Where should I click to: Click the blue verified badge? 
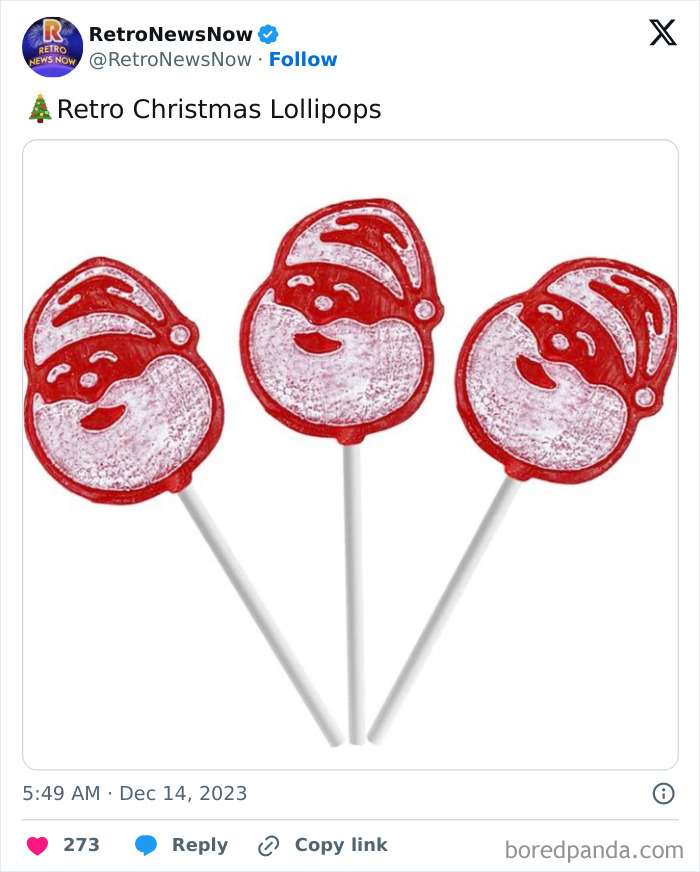268,32
